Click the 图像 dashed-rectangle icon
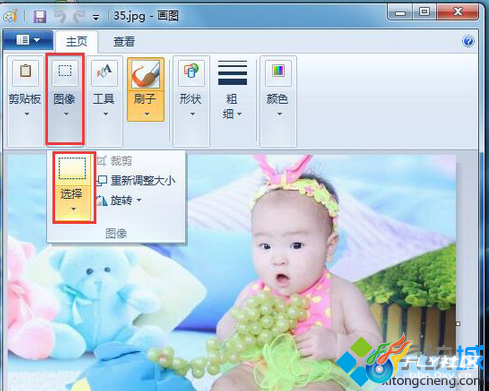 [x=65, y=72]
